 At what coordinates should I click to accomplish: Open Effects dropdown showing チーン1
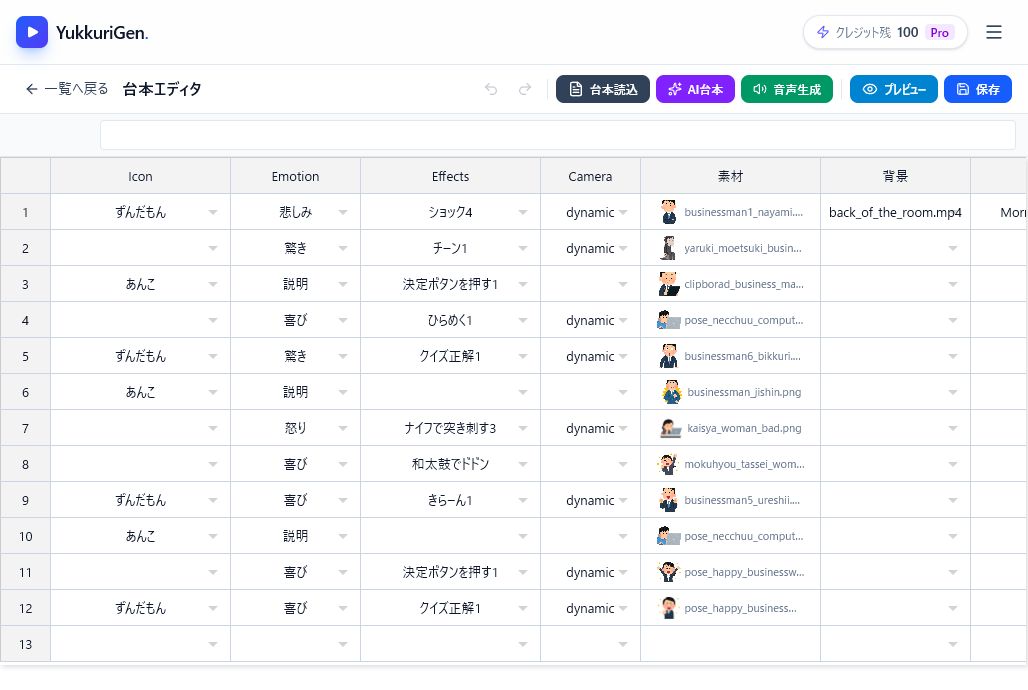click(x=523, y=249)
